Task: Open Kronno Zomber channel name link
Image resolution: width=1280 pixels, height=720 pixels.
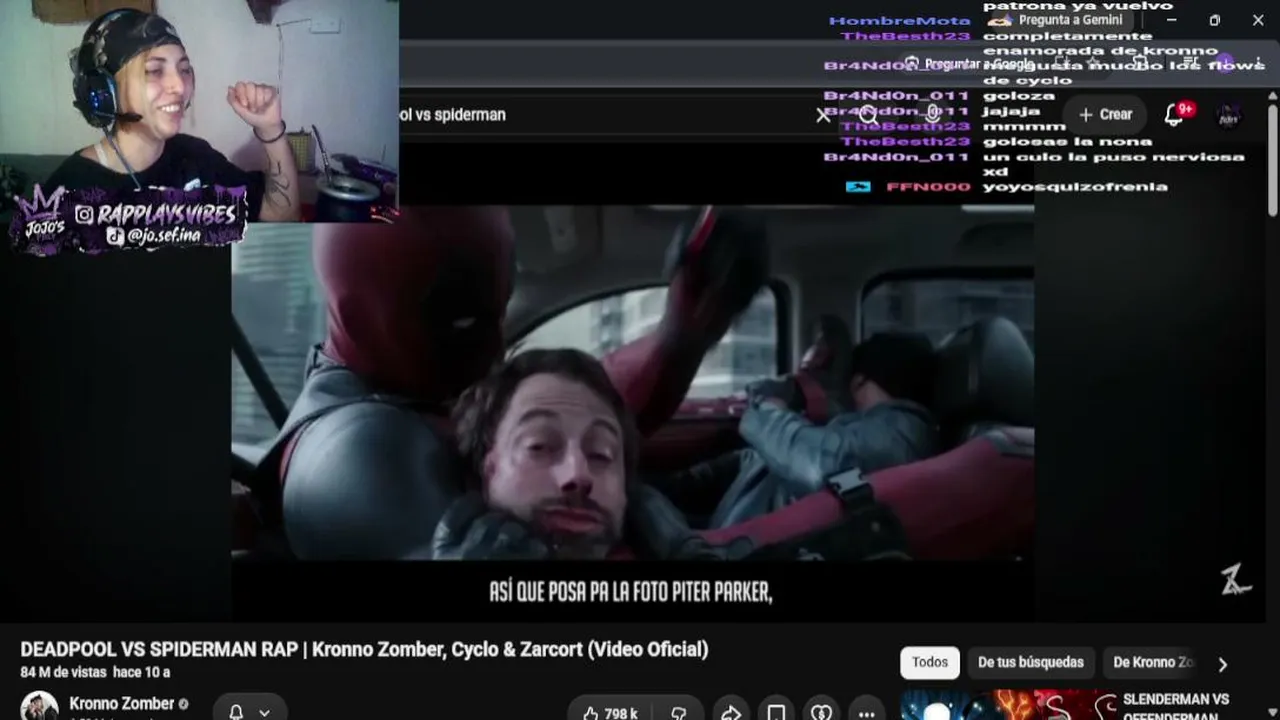Action: (122, 704)
